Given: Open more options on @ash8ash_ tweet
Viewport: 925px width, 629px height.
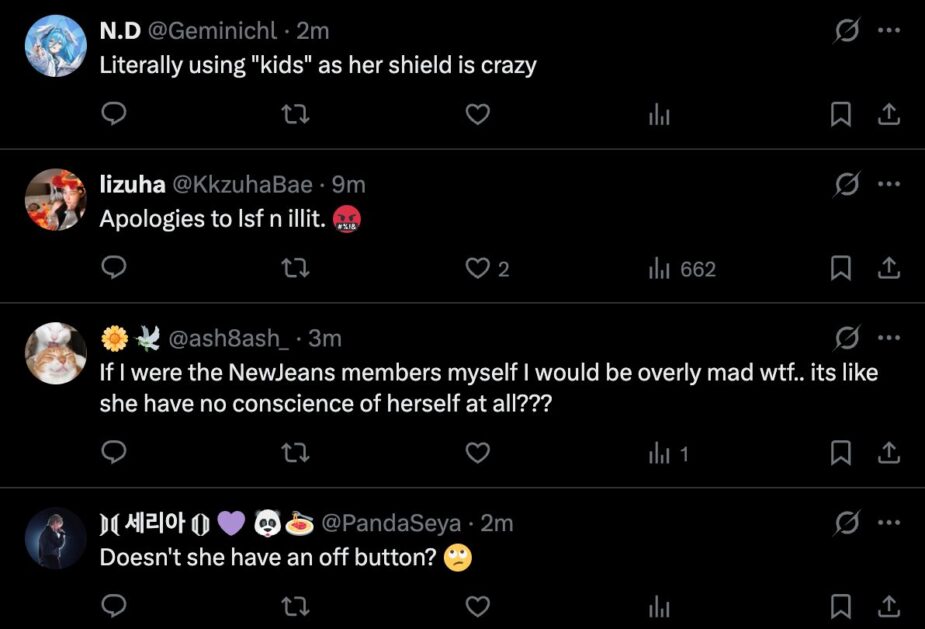Looking at the screenshot, I should (887, 338).
